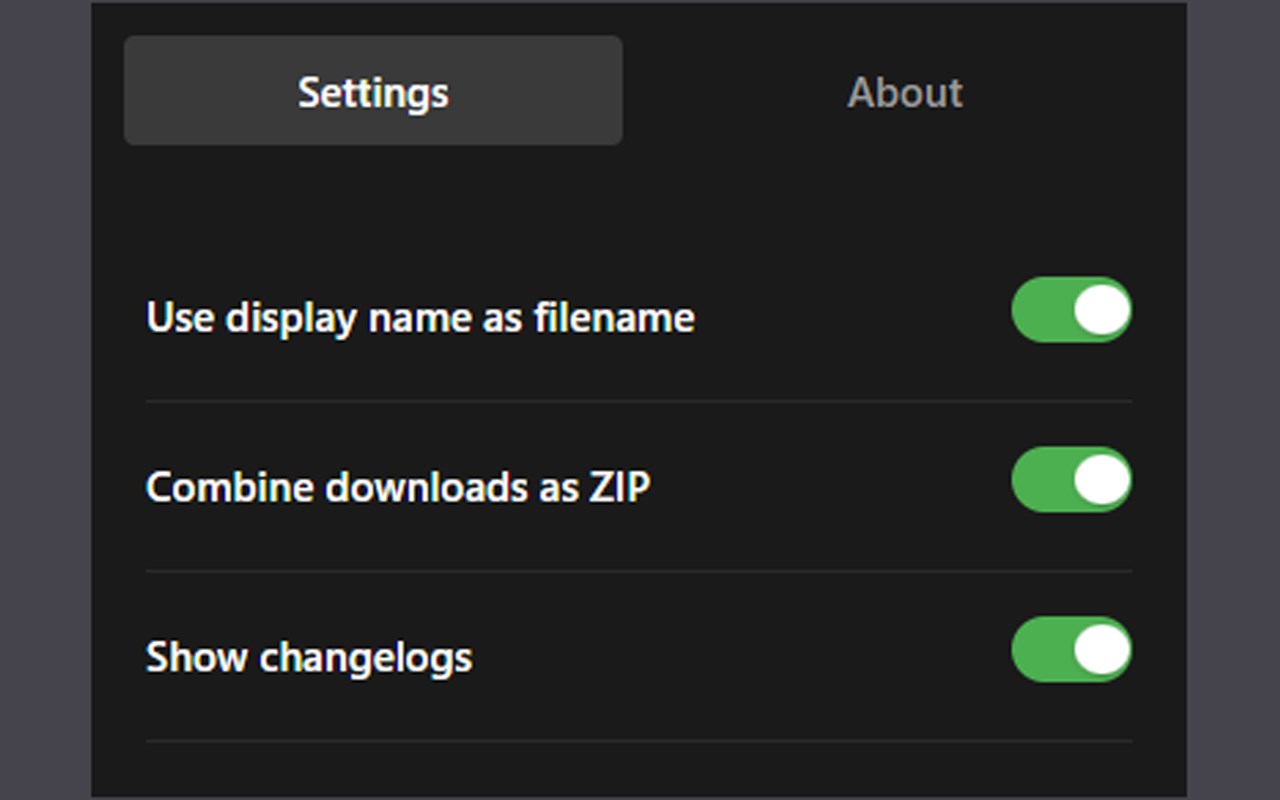This screenshot has width=1280, height=800.
Task: Click the 'Combine downloads as ZIP' label text
Action: [x=398, y=488]
